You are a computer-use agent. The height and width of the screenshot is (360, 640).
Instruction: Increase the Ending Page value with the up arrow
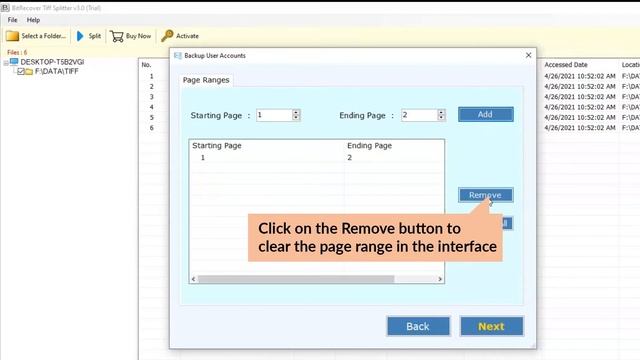[x=441, y=112]
